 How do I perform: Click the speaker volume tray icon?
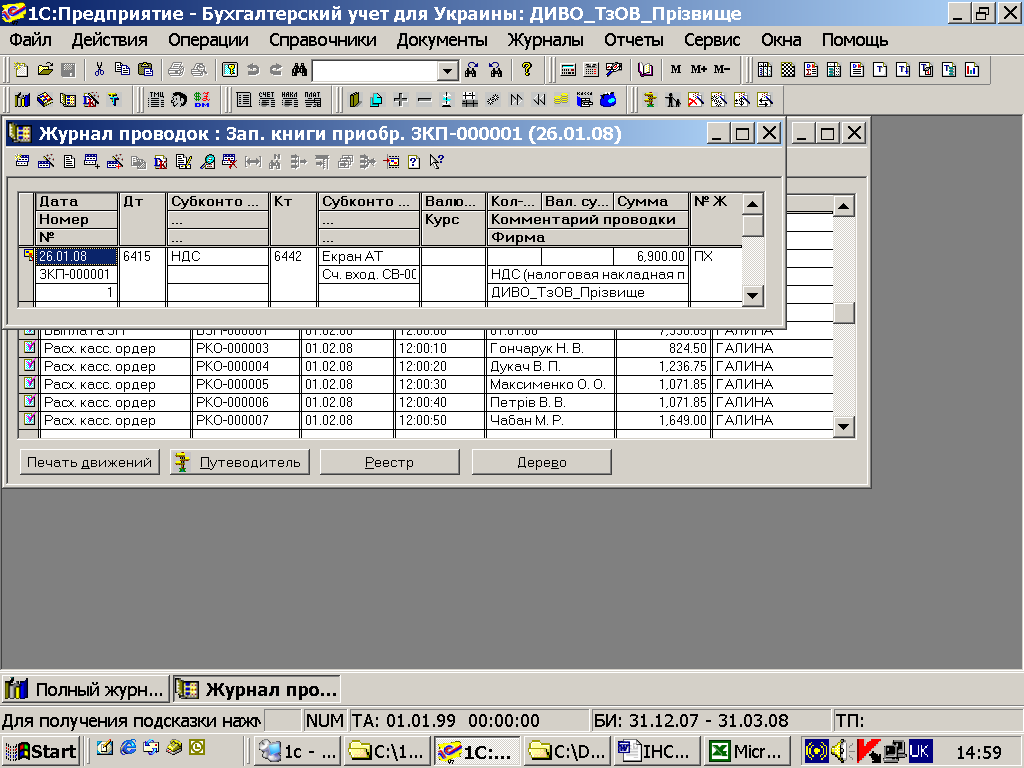tap(839, 751)
